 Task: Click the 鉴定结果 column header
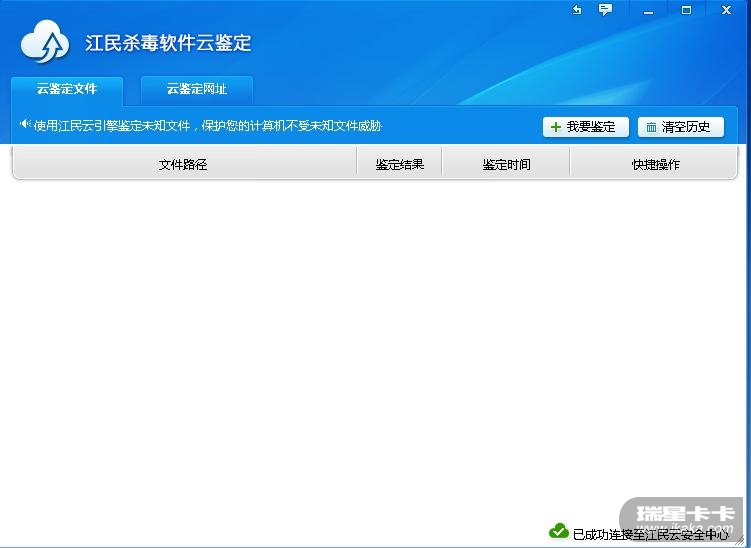[399, 164]
